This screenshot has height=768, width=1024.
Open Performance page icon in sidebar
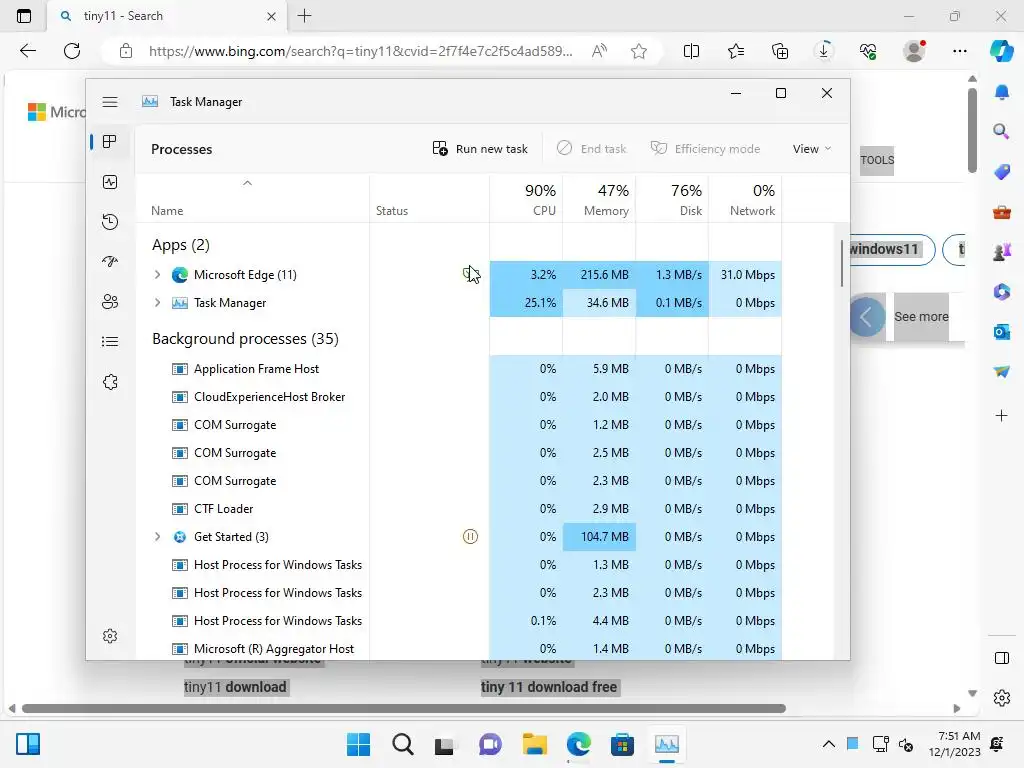coord(110,182)
